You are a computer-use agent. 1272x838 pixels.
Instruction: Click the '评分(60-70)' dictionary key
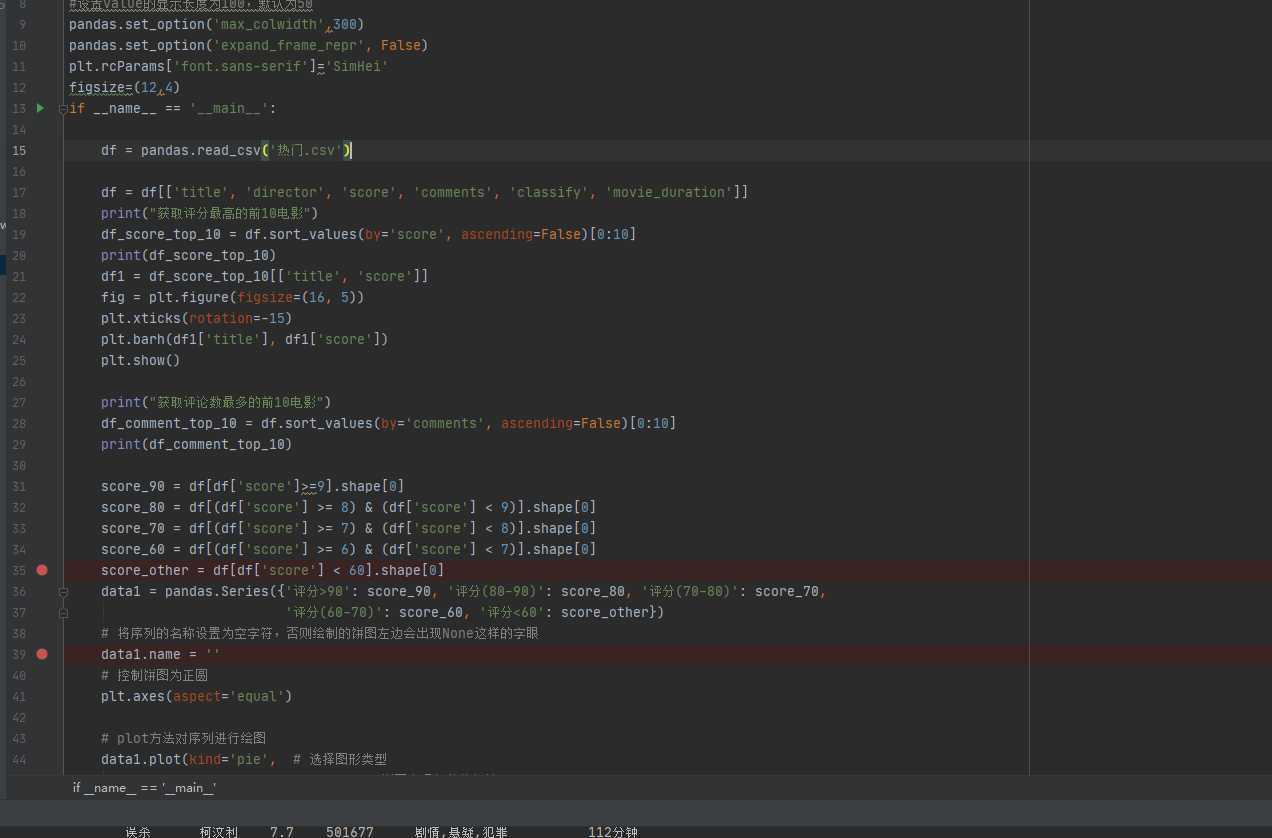(x=333, y=612)
